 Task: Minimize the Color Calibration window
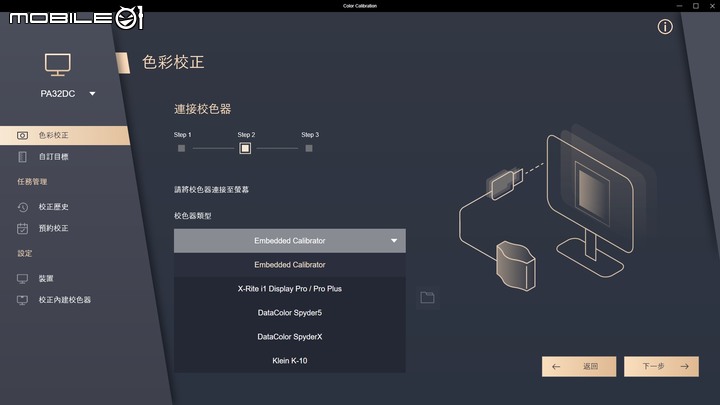680,6
